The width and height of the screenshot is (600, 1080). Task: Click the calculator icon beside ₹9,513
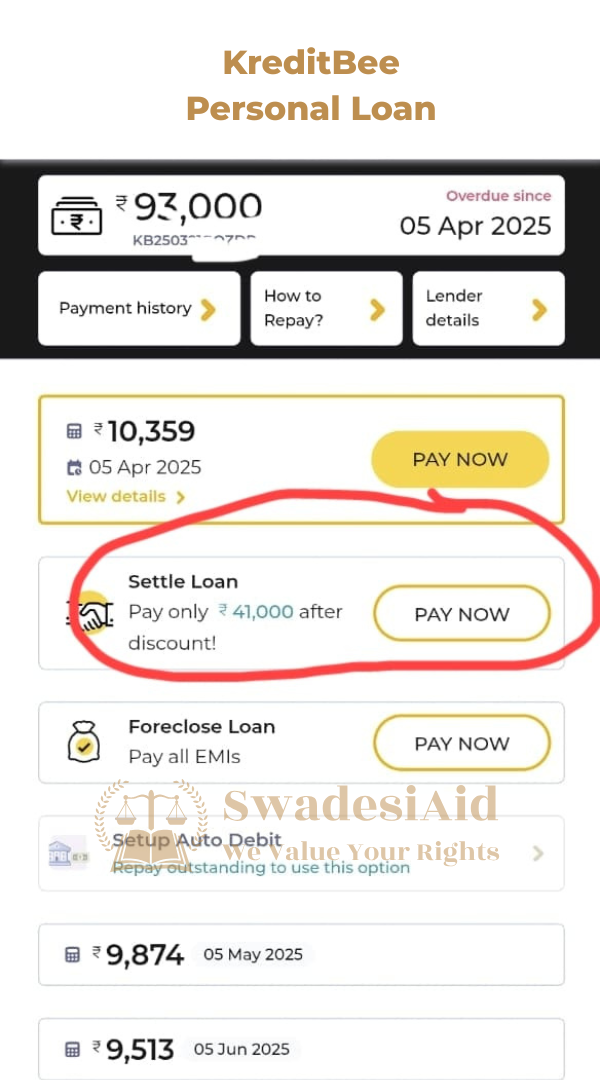72,1049
